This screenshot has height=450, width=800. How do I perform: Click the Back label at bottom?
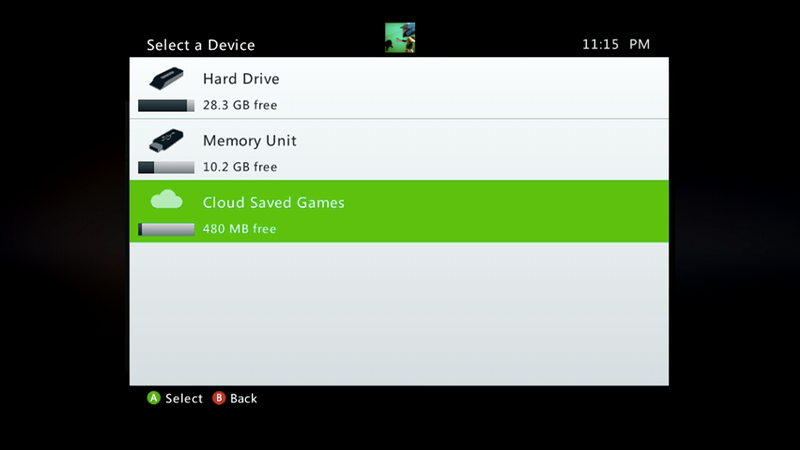243,398
